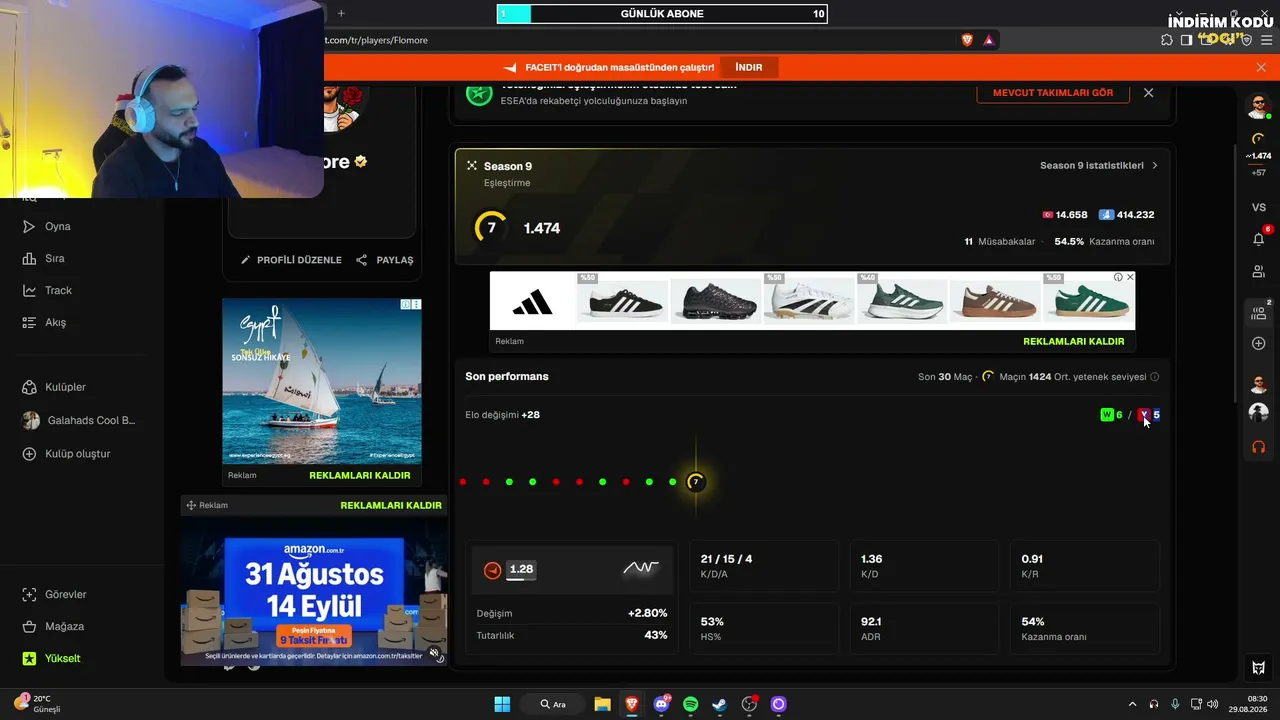Image resolution: width=1280 pixels, height=720 pixels.
Task: Open notifications bell with red badge
Action: click(1259, 238)
